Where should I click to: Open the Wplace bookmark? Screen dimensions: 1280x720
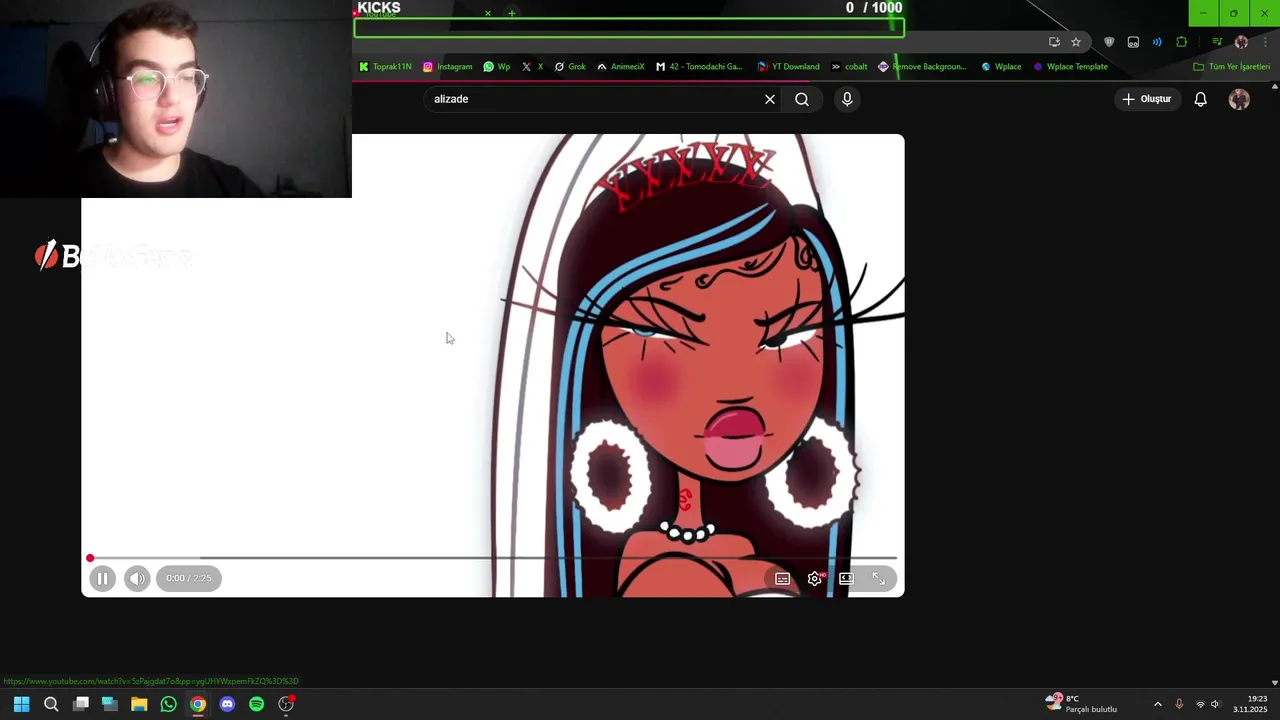tap(1001, 67)
